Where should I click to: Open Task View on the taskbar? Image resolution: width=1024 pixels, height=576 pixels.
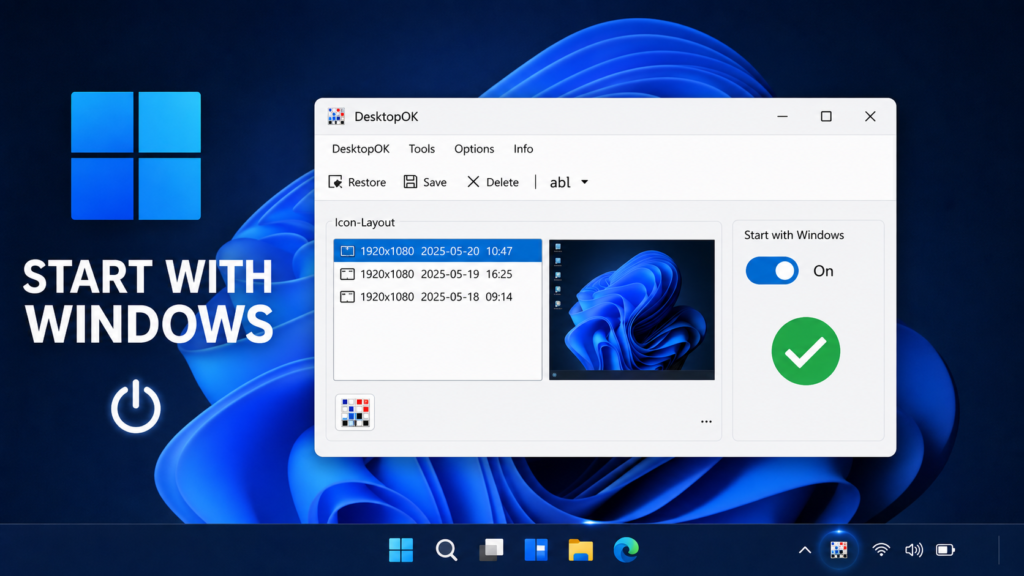coord(491,550)
